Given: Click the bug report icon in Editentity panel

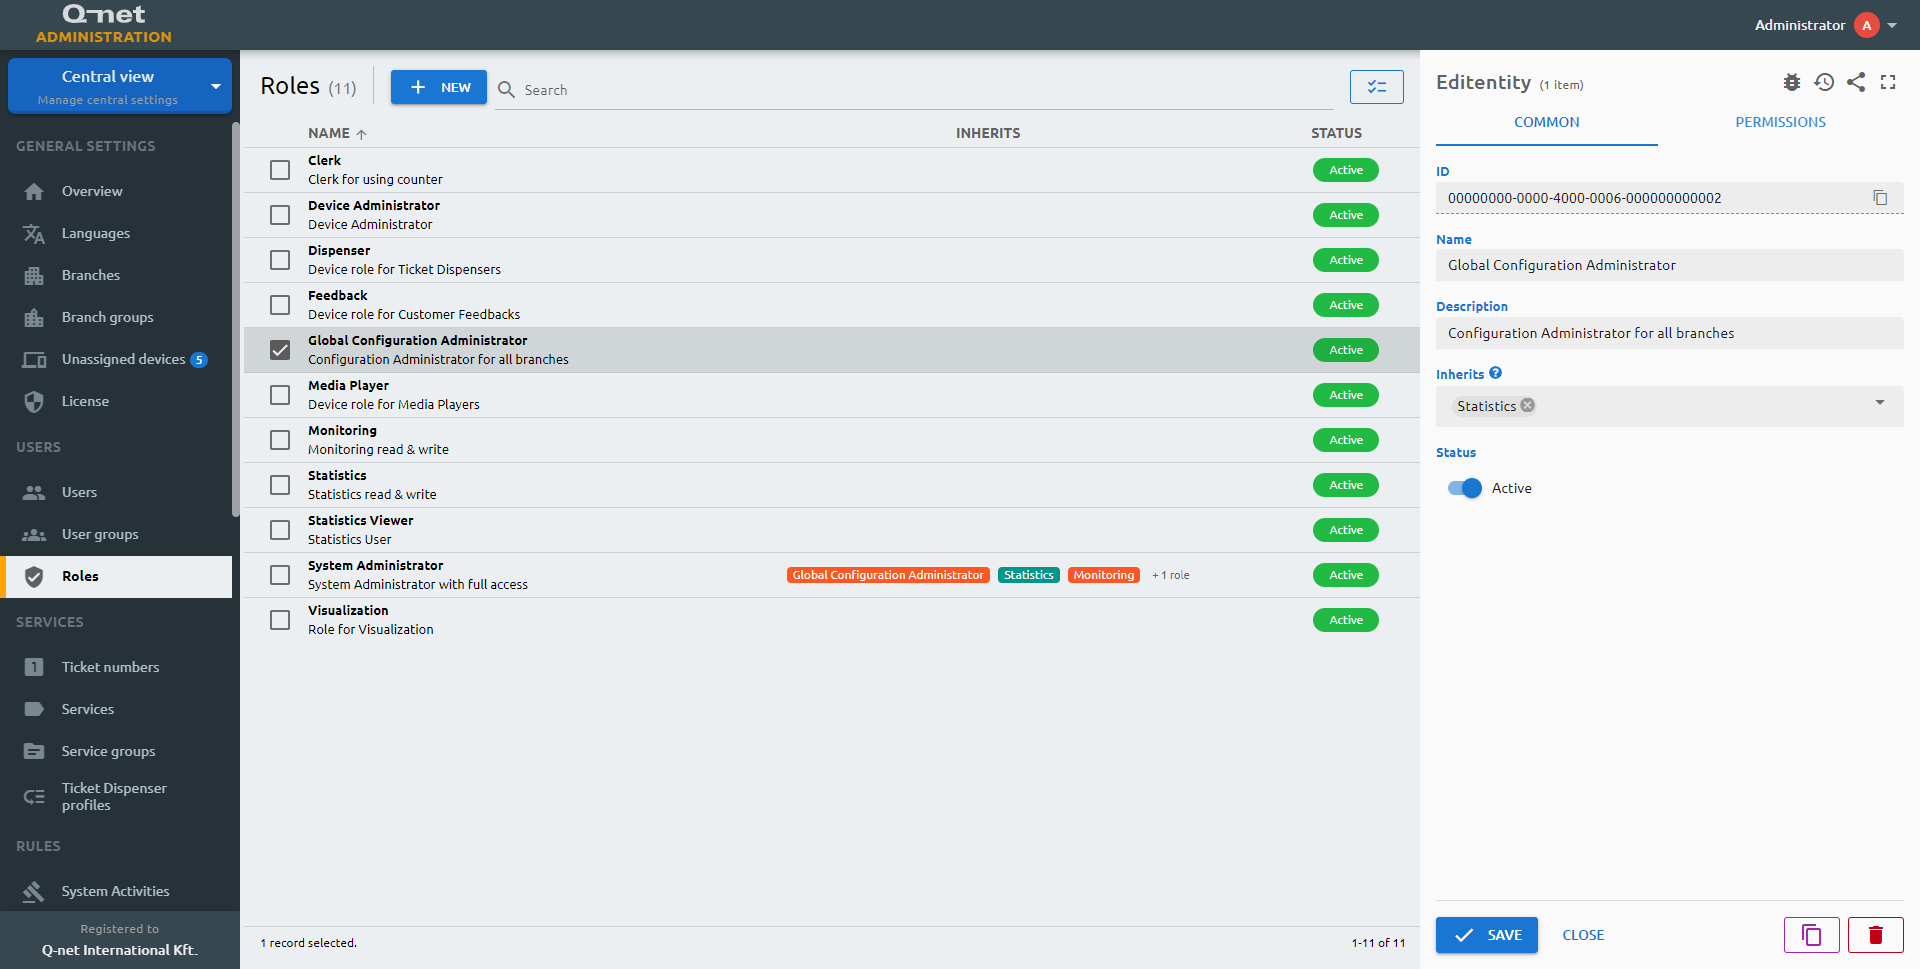Looking at the screenshot, I should [x=1792, y=82].
